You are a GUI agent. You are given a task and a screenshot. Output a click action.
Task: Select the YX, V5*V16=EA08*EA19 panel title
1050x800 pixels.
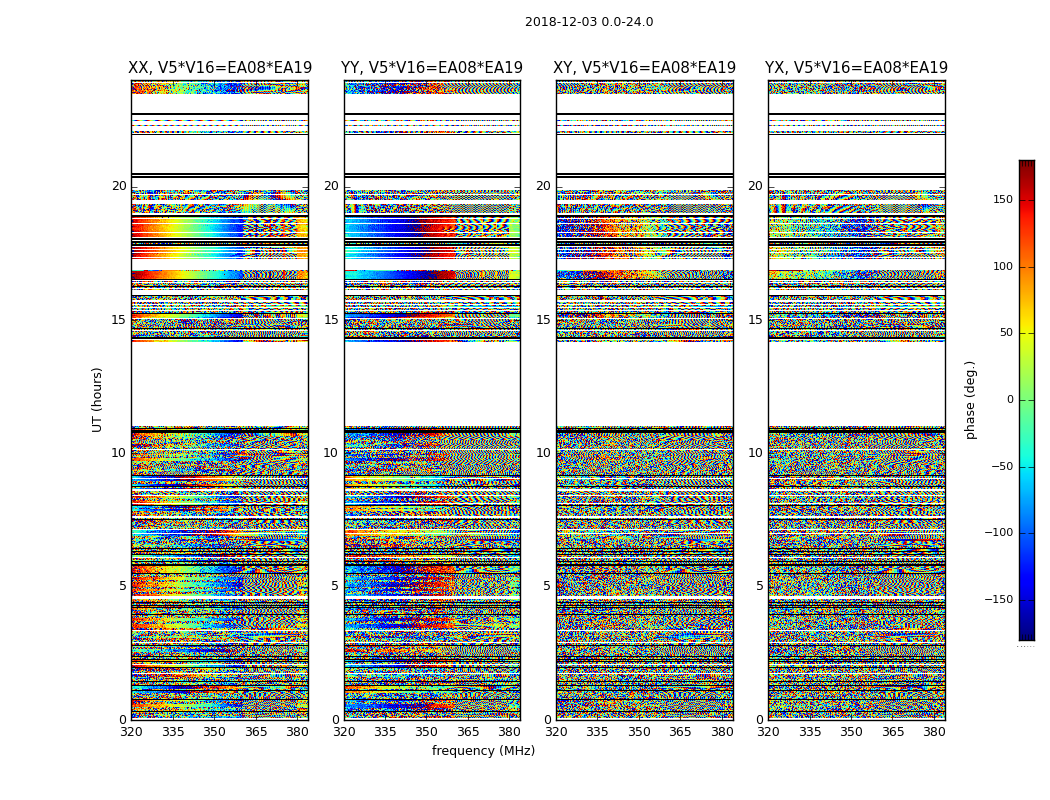856,68
